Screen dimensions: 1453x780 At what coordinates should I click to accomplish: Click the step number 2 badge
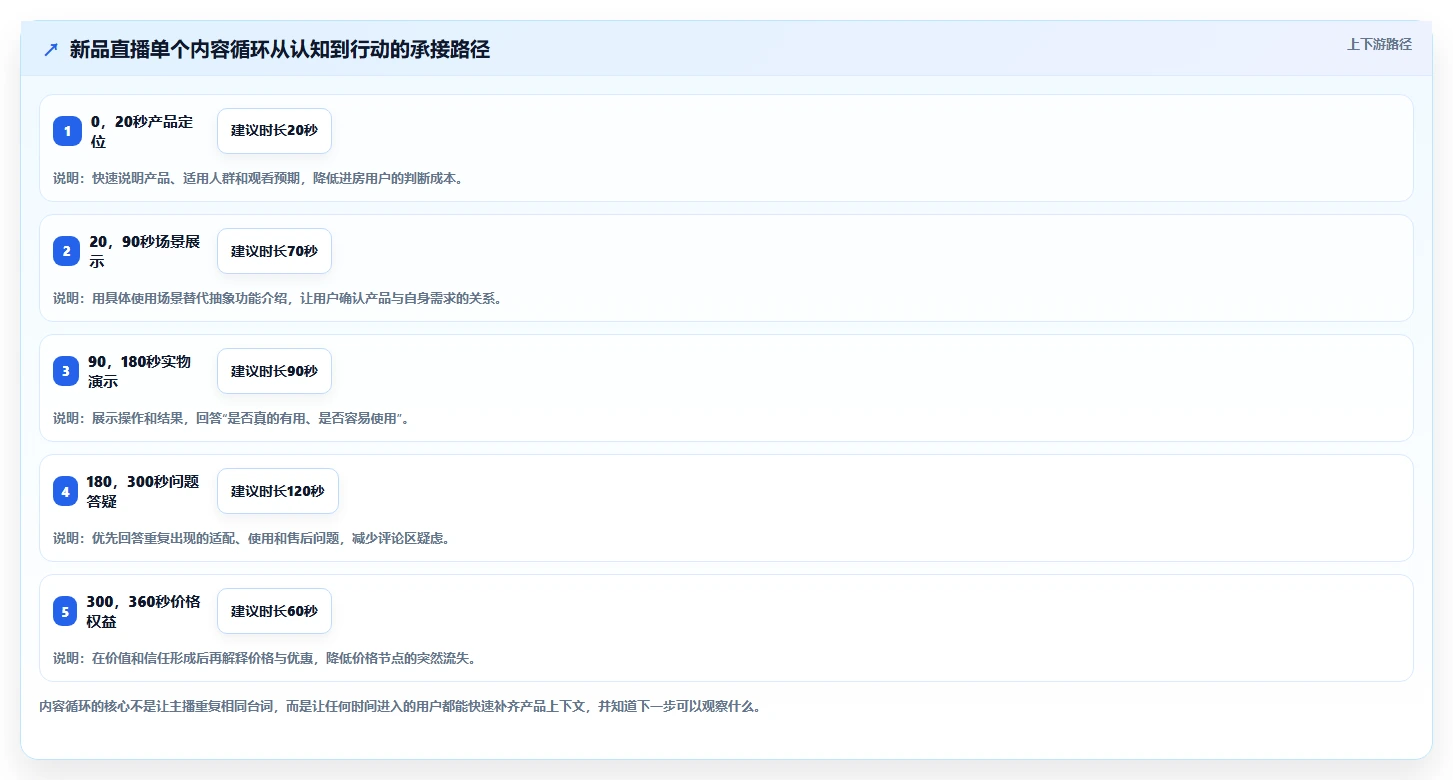(x=66, y=251)
